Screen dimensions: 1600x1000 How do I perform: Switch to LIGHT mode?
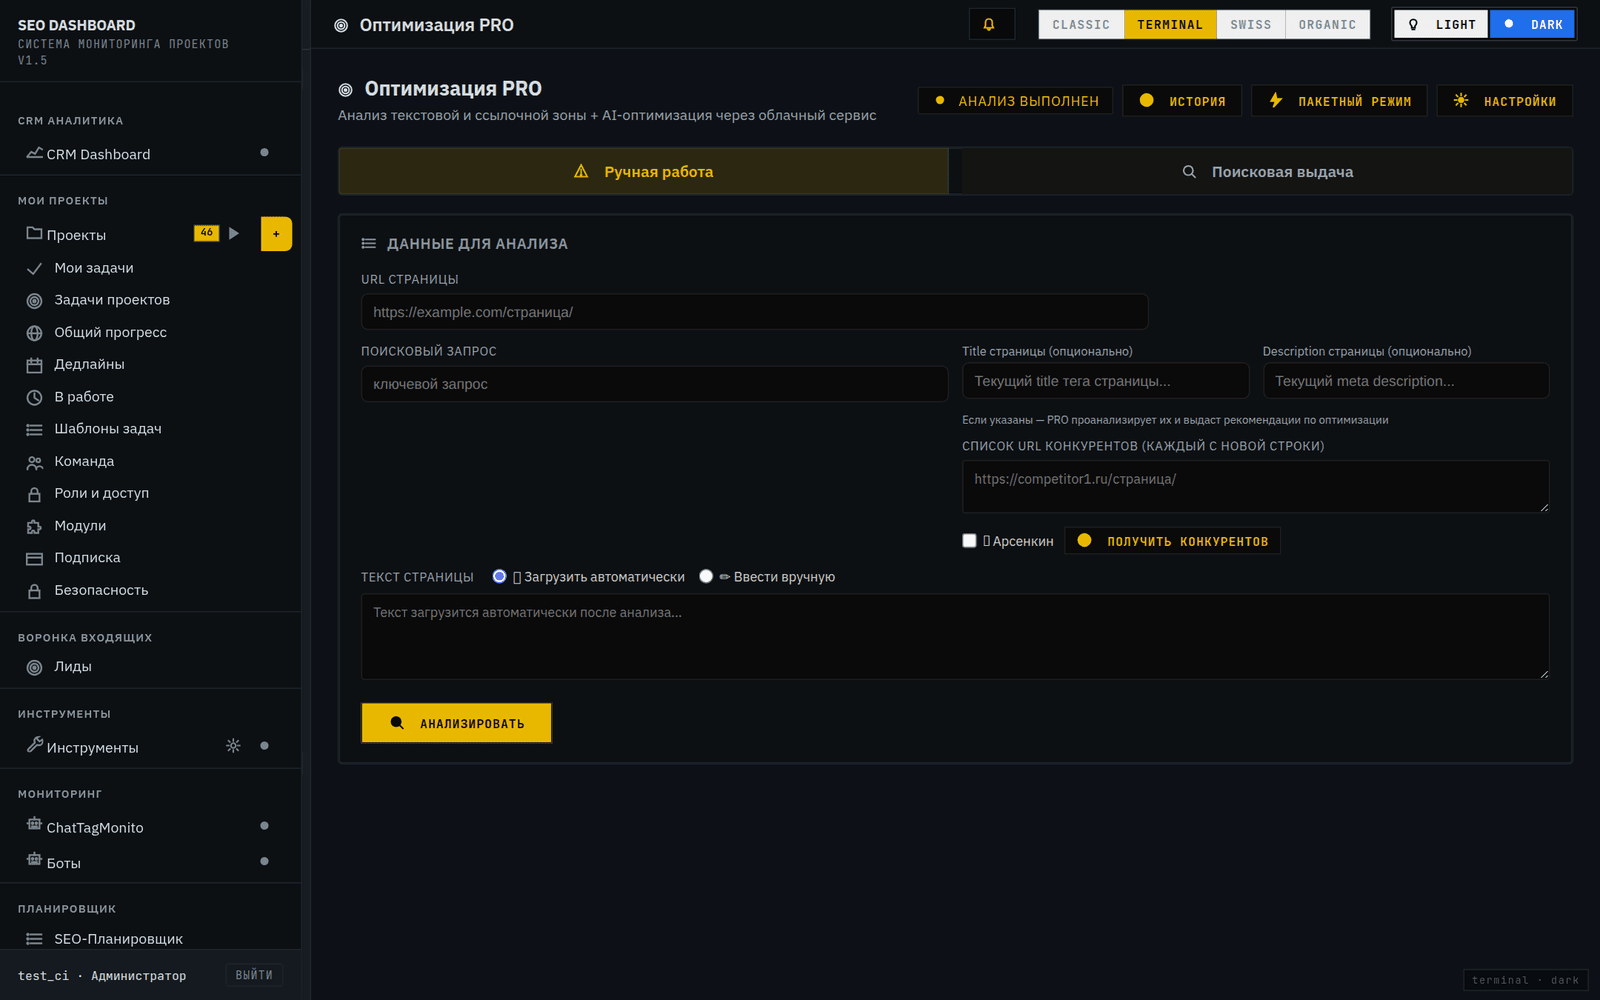click(1442, 24)
